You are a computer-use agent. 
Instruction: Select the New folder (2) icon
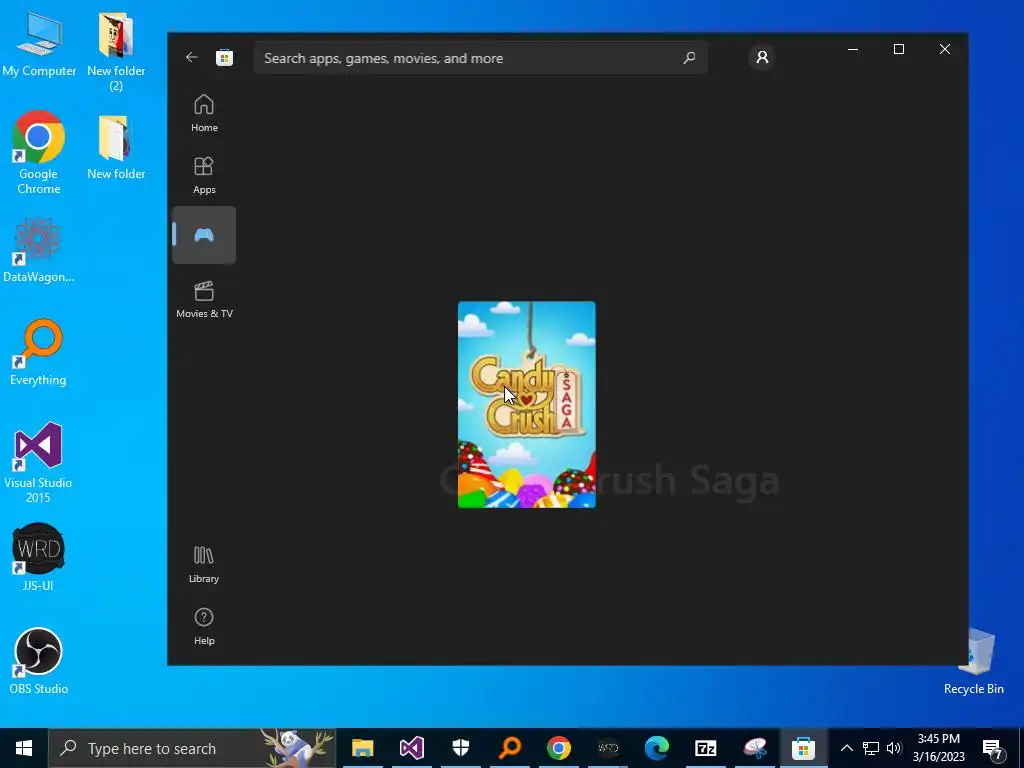tap(116, 52)
